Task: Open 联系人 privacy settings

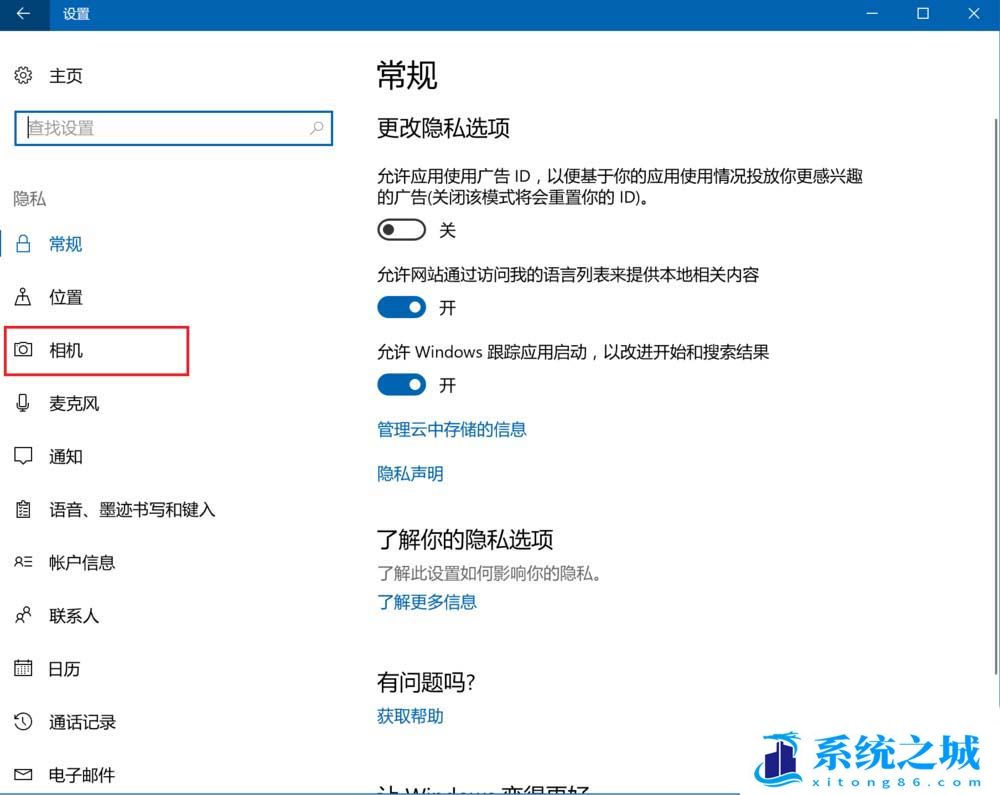Action: click(74, 616)
